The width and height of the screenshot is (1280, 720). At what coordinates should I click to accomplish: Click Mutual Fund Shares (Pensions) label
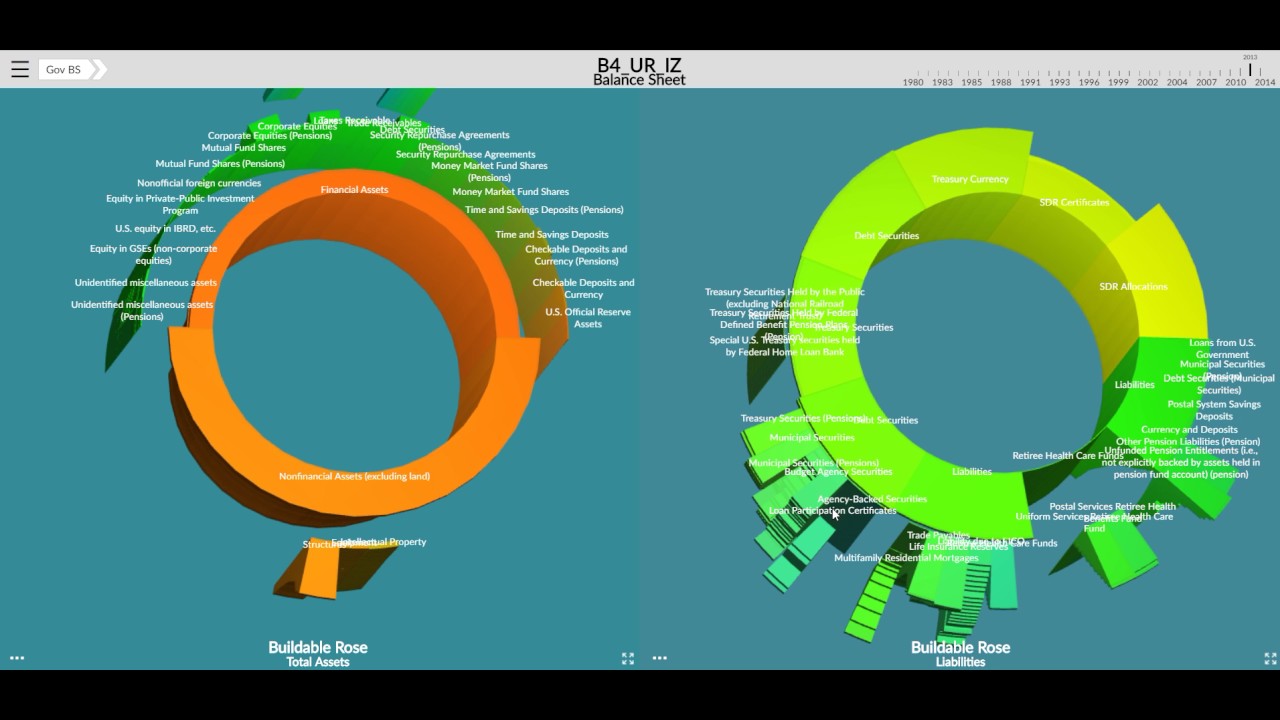pos(220,163)
